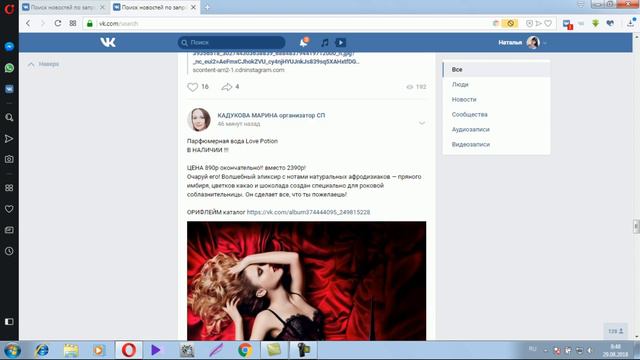This screenshot has width=640, height=360.
Task: Launch Internet Explorer from taskbar
Action: pyautogui.click(x=42, y=350)
